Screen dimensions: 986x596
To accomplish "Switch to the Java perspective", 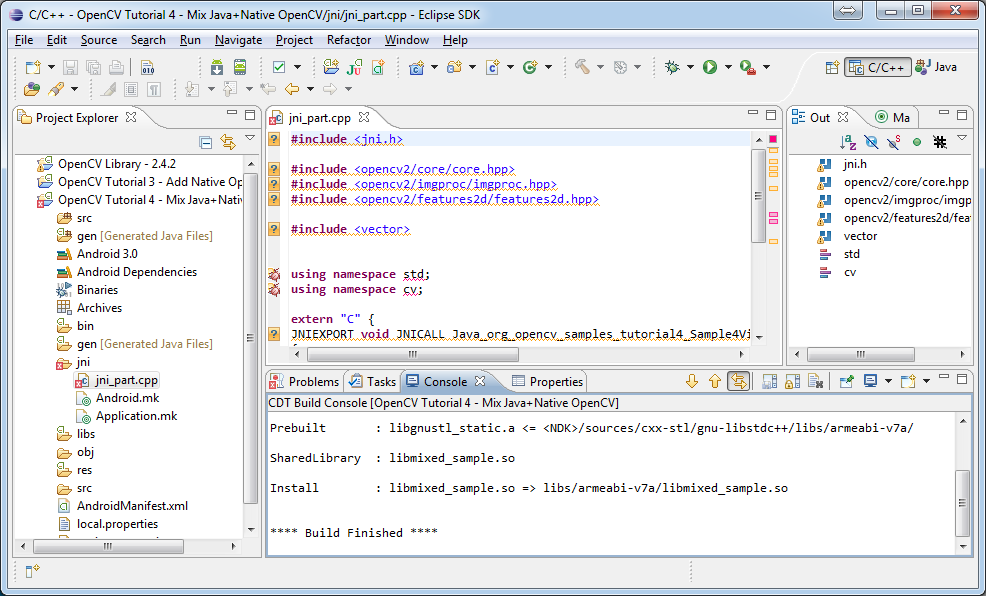I will point(937,67).
